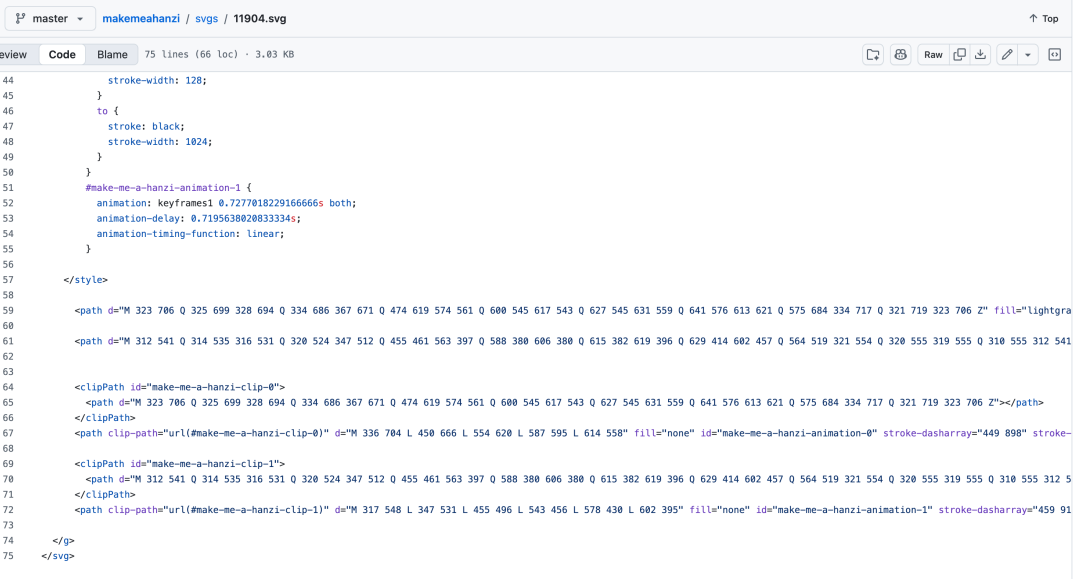Select line number 61
1080x579 pixels.
pyautogui.click(x=8, y=341)
